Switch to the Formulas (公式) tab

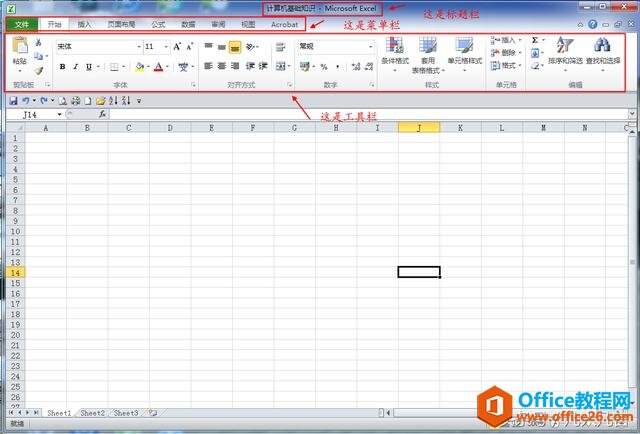pos(158,24)
